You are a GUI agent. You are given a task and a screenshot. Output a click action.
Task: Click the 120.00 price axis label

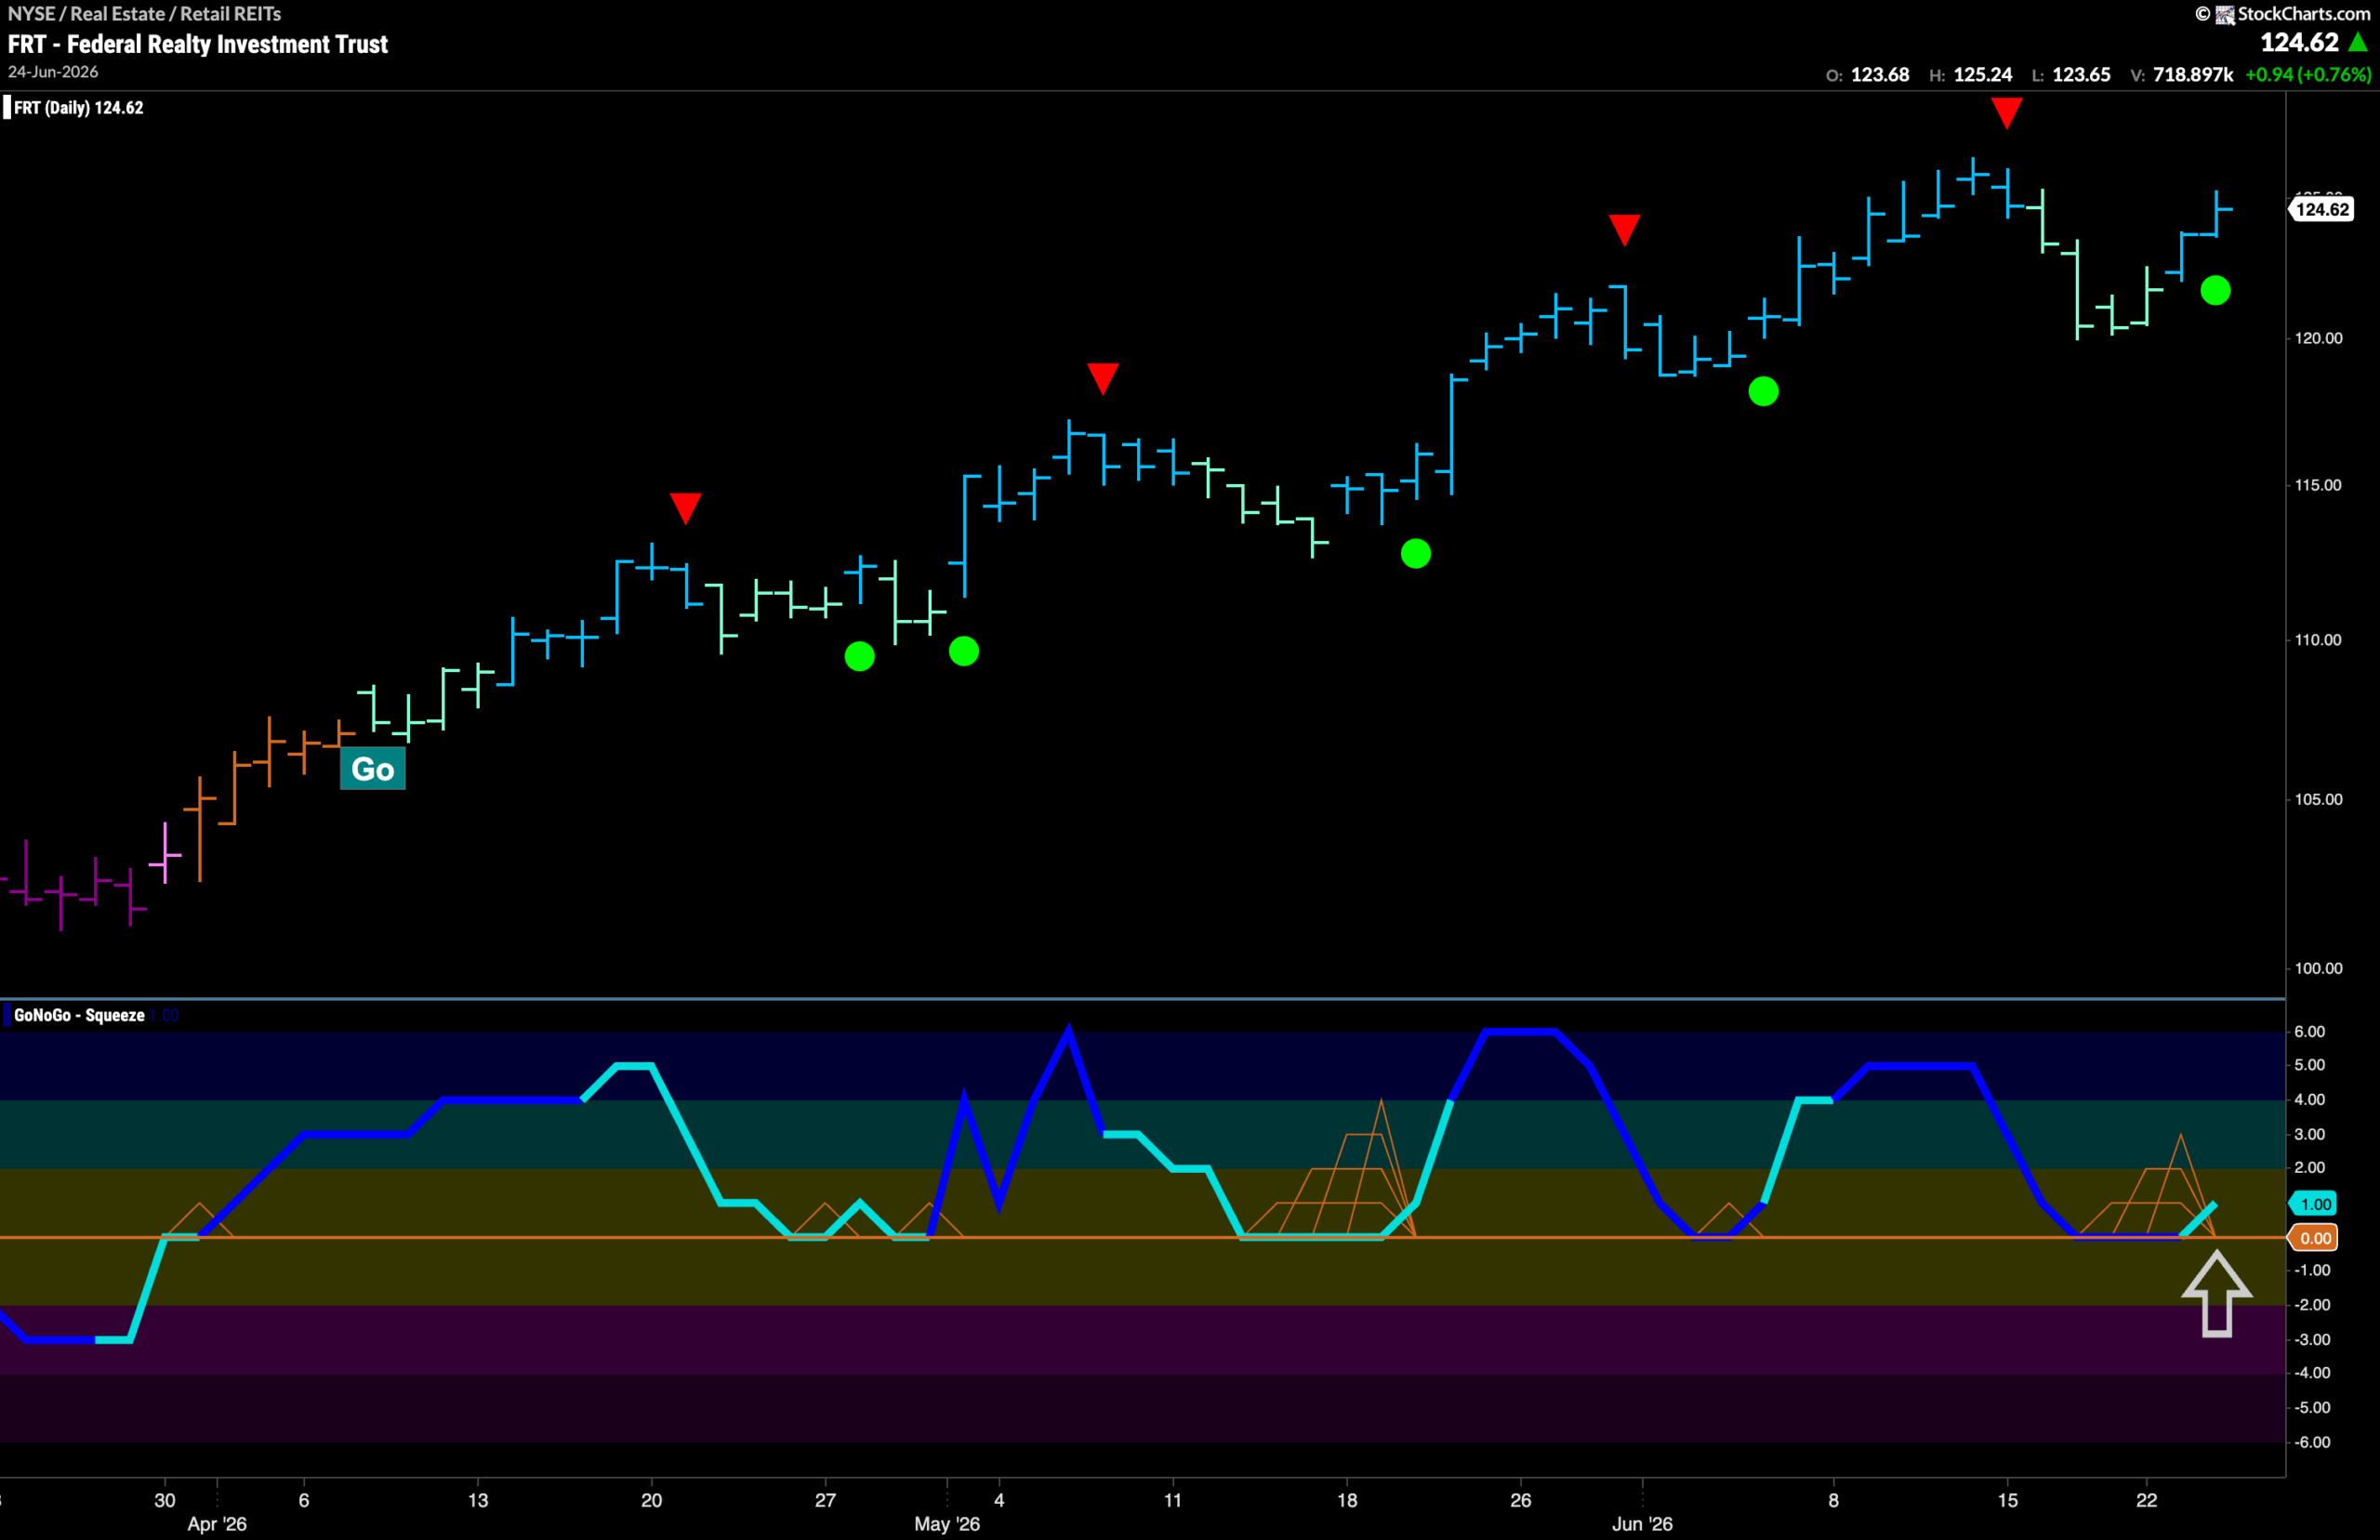click(2318, 338)
